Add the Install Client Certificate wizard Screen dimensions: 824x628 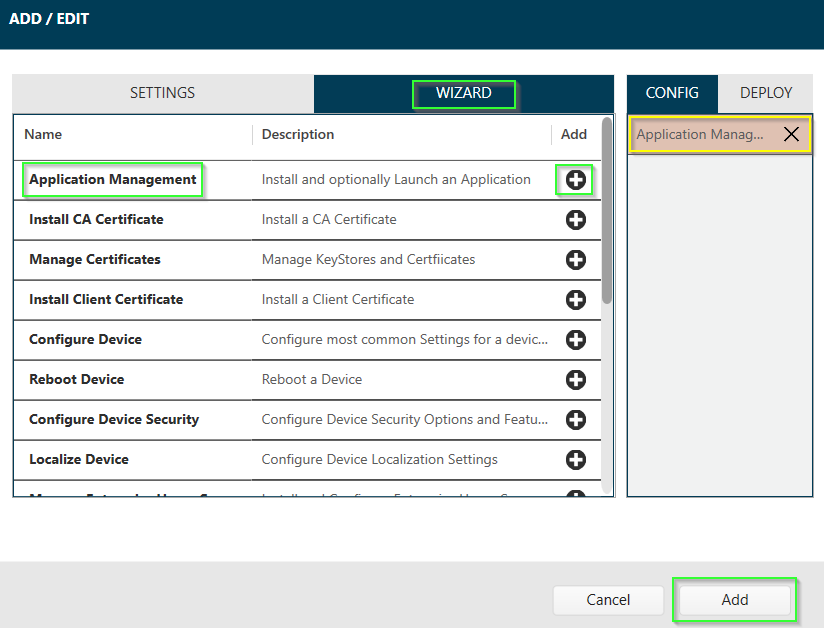(x=576, y=300)
